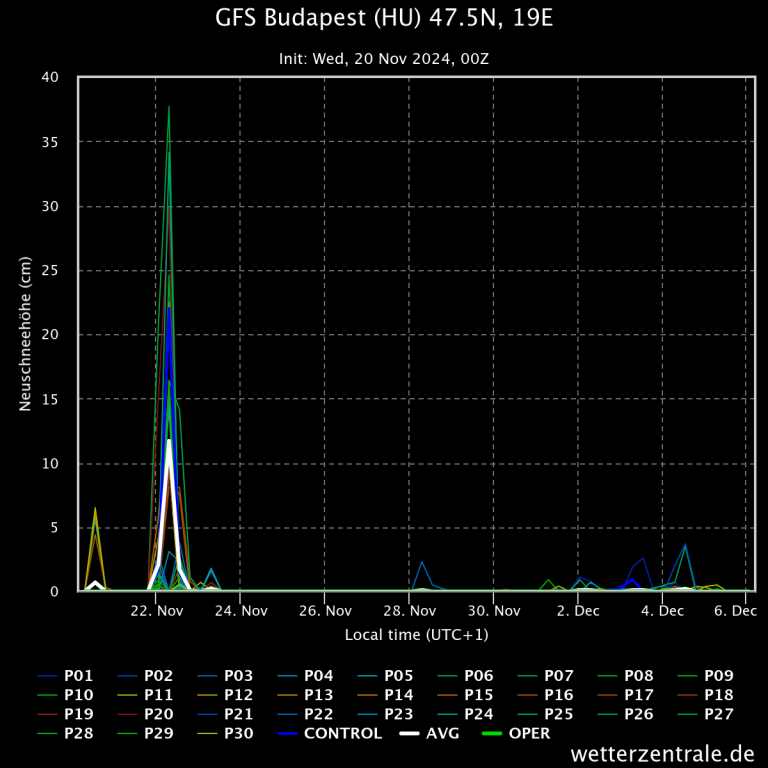Select the P30 legend entry
Image resolution: width=768 pixels, height=768 pixels.
pos(240,734)
